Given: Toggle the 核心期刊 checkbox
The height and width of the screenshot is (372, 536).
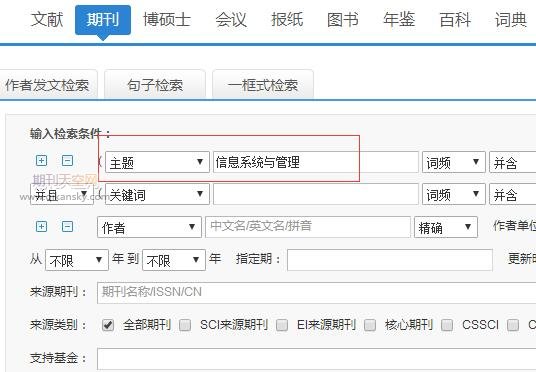Looking at the screenshot, I should pyautogui.click(x=370, y=325).
